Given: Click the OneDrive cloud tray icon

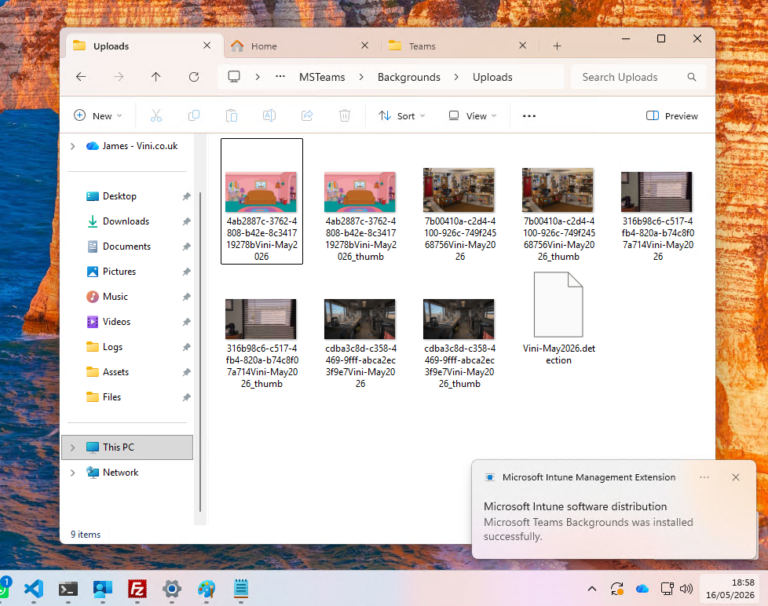Looking at the screenshot, I should 642,589.
